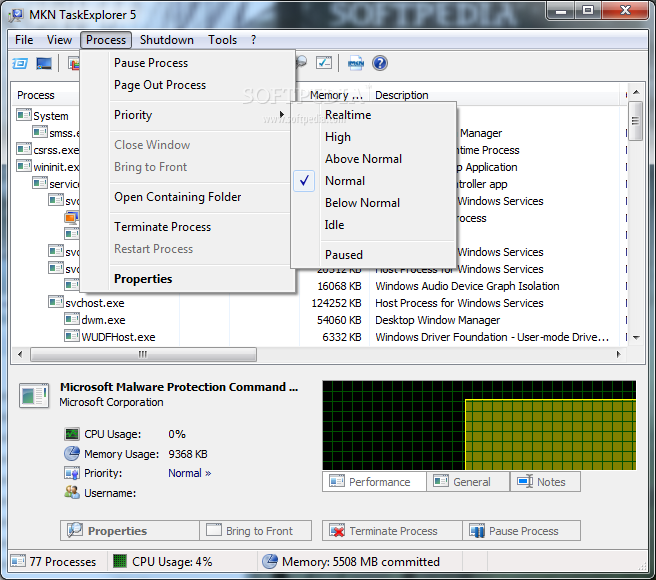This screenshot has height=580, width=656.
Task: Click the MKN logo toolbar icon
Action: (356, 63)
